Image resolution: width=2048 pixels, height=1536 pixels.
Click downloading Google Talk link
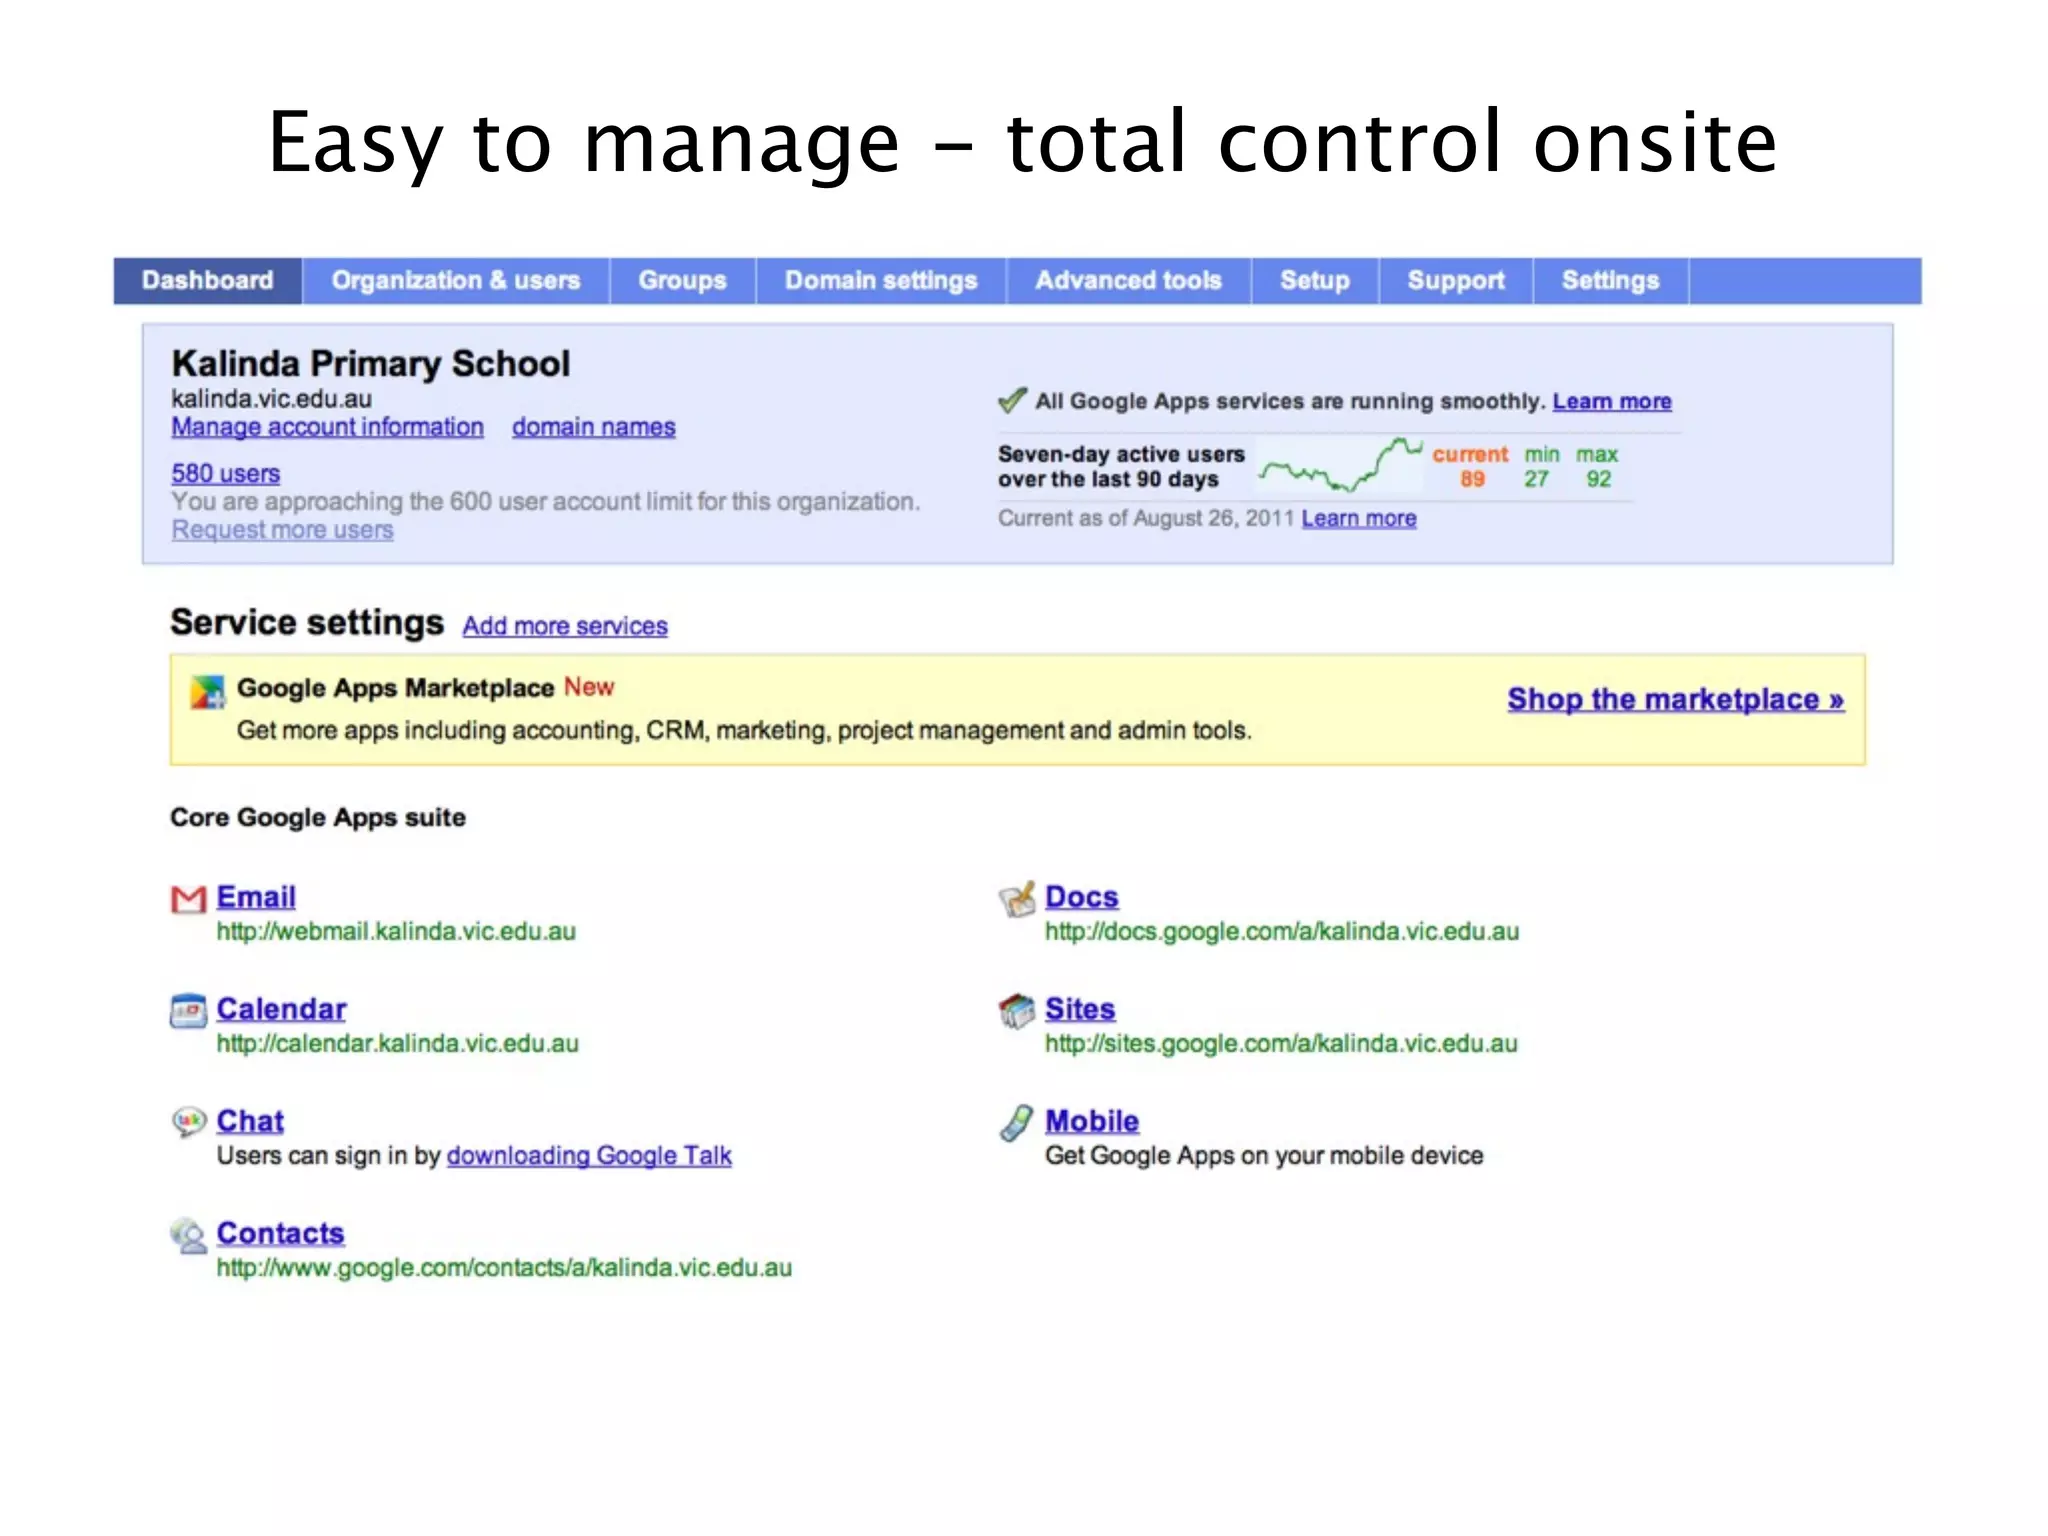pyautogui.click(x=589, y=1156)
